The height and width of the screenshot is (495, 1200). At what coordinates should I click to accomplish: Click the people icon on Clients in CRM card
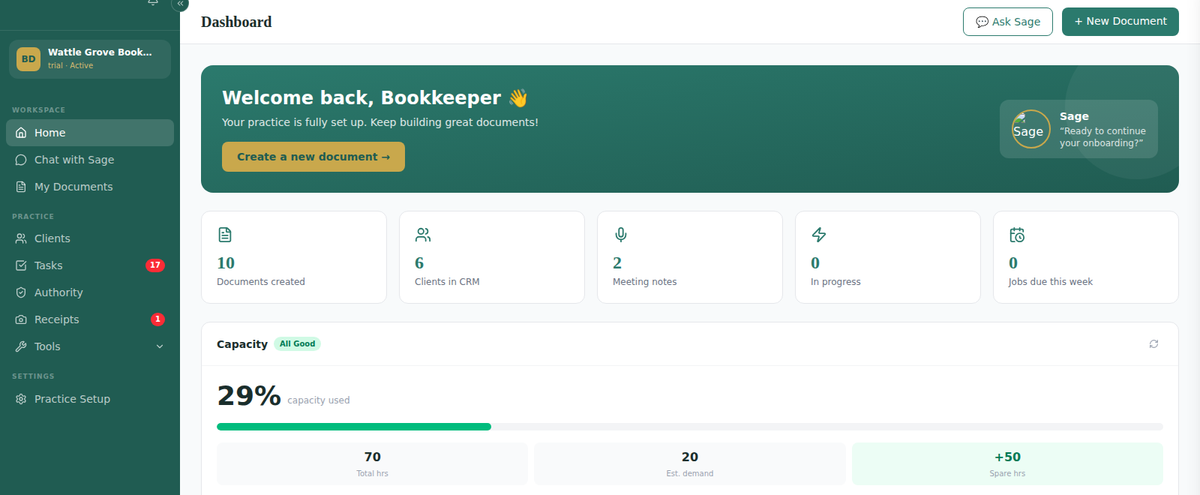(423, 235)
